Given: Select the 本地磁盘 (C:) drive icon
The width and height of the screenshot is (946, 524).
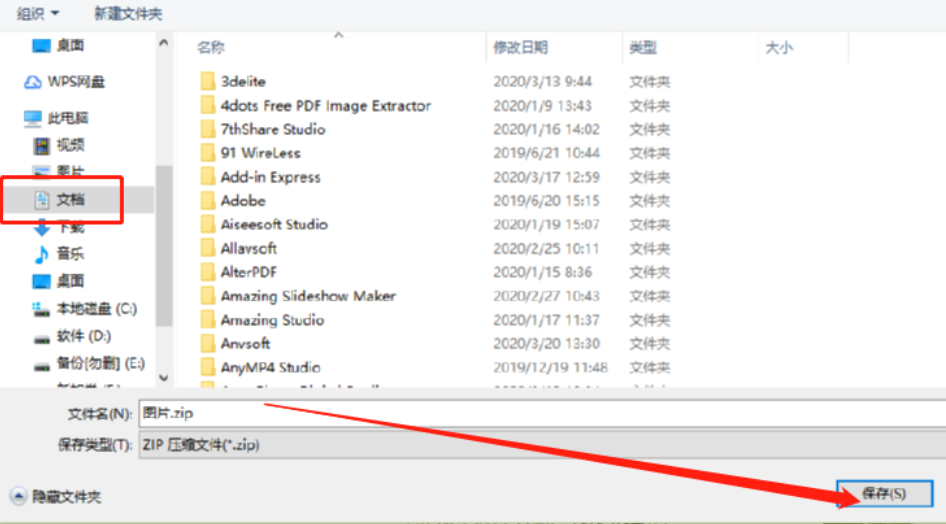Looking at the screenshot, I should click(41, 309).
